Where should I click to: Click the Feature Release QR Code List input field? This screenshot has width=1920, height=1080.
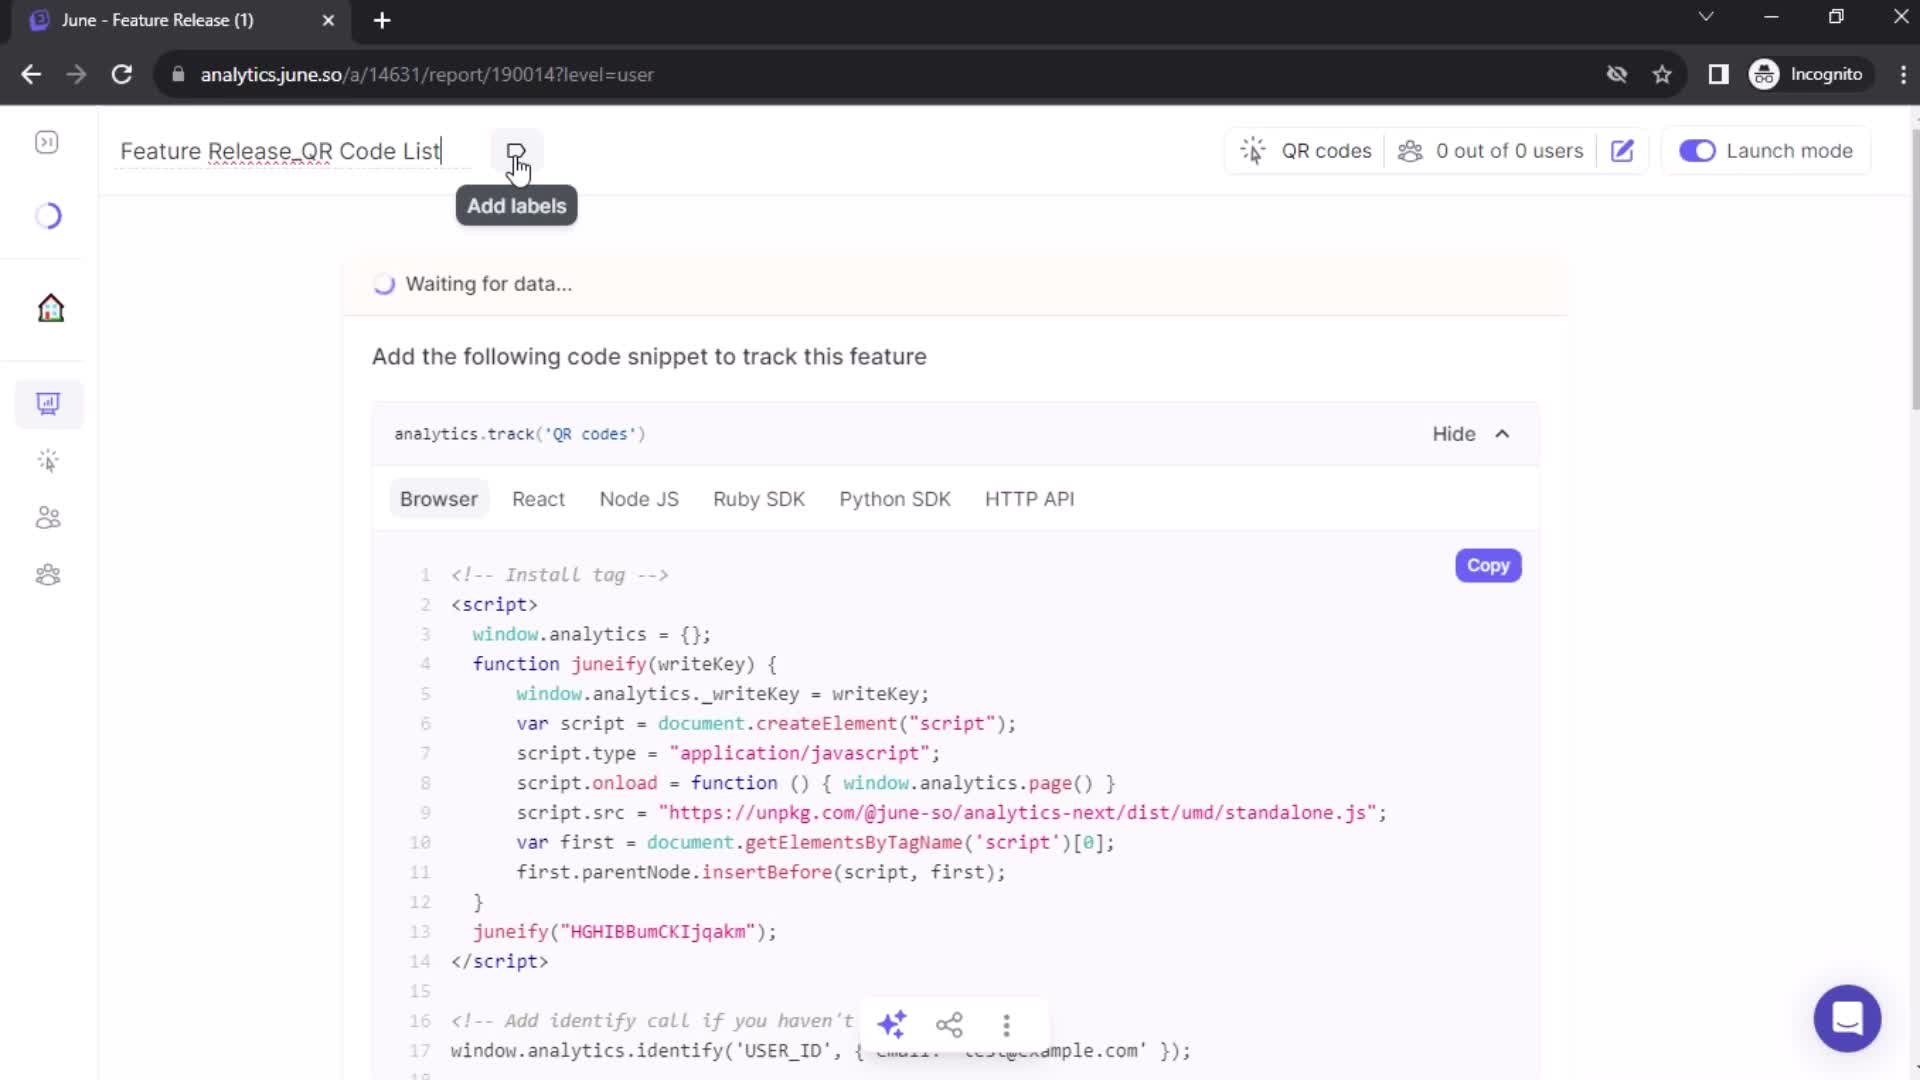[280, 150]
